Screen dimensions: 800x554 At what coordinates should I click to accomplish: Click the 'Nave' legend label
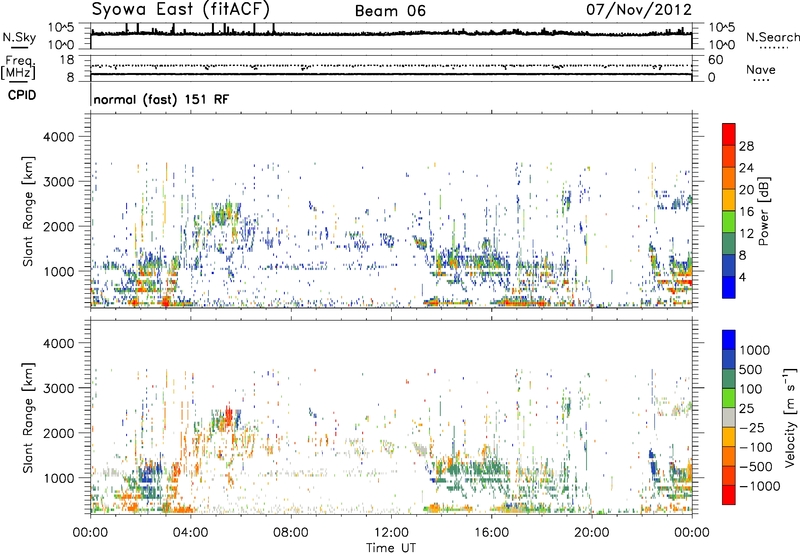(x=761, y=70)
